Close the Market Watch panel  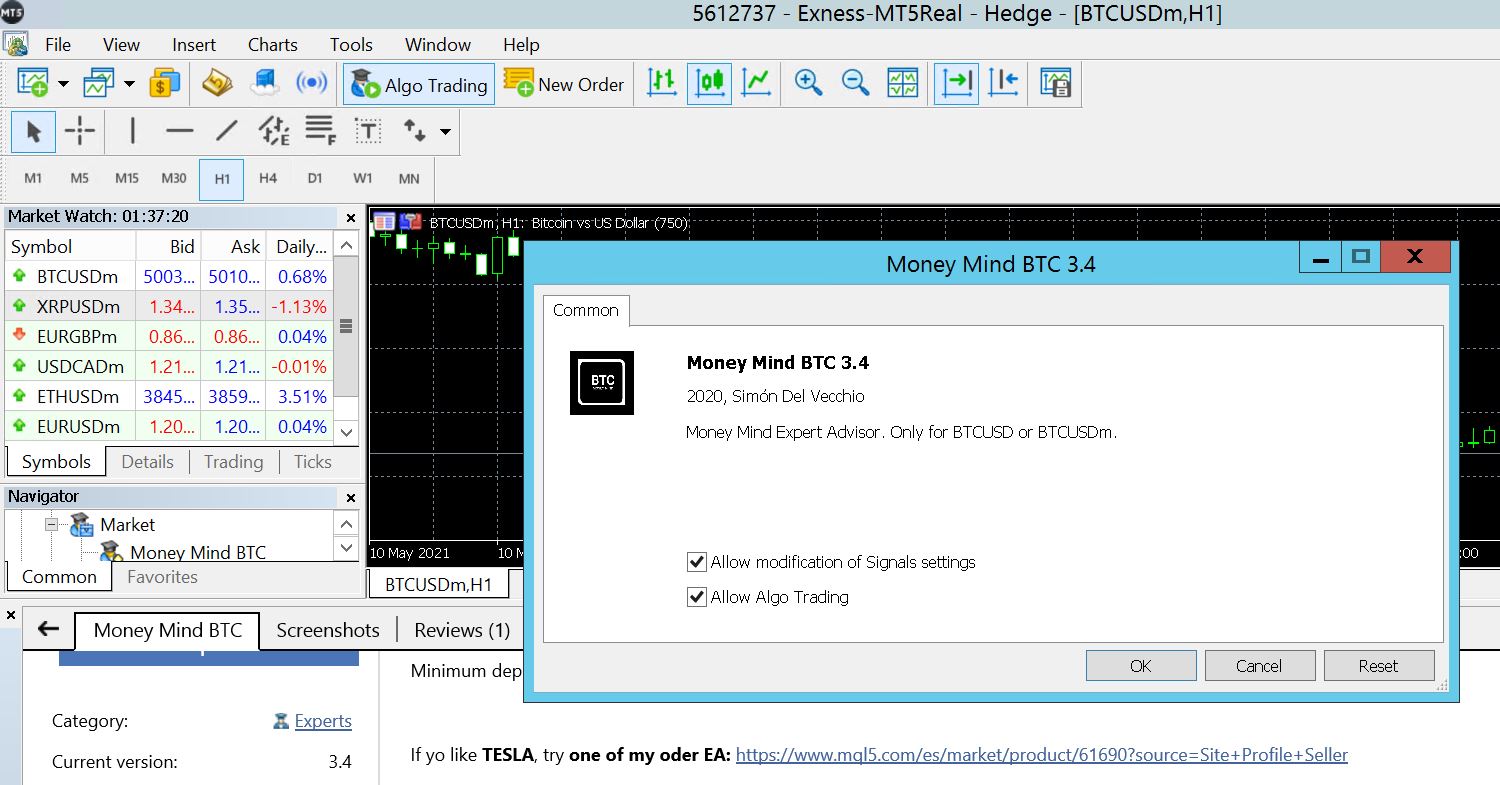point(351,217)
